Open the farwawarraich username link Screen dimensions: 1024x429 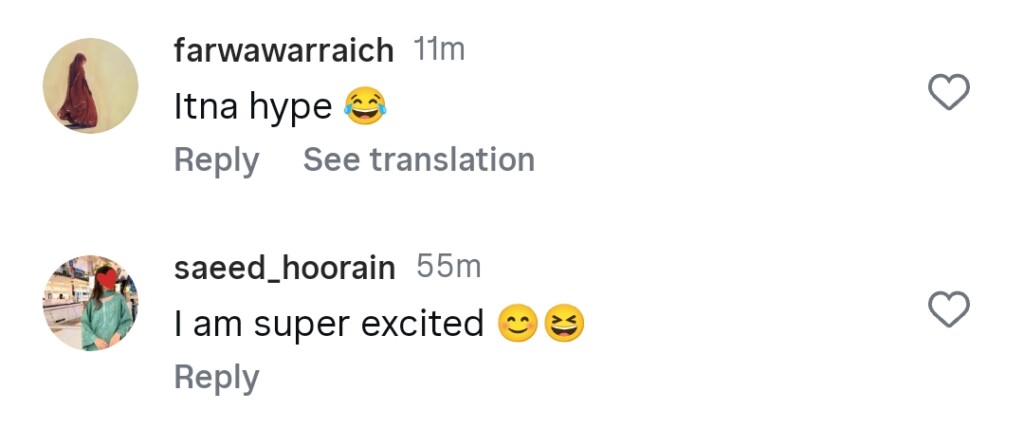coord(284,50)
